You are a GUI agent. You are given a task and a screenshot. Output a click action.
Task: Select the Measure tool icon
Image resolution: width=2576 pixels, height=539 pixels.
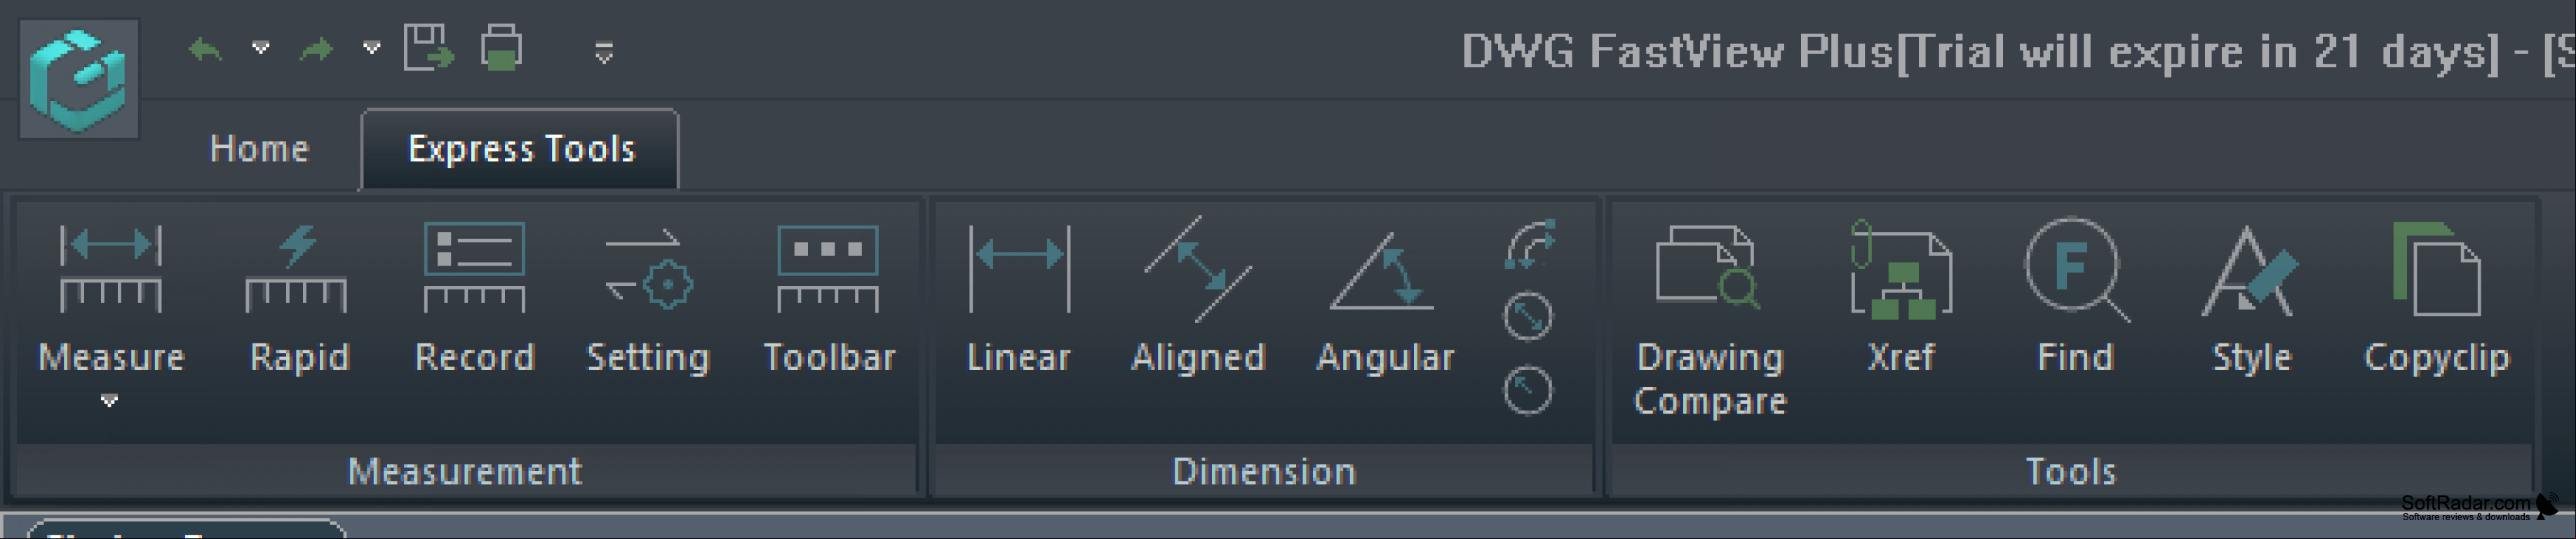point(111,268)
